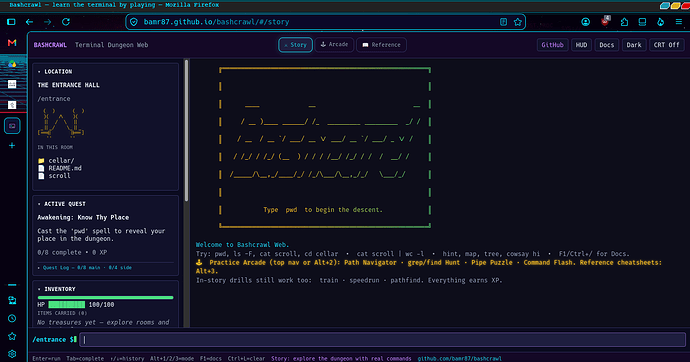The height and width of the screenshot is (362, 690).
Task: Open the Docs button
Action: (x=606, y=45)
